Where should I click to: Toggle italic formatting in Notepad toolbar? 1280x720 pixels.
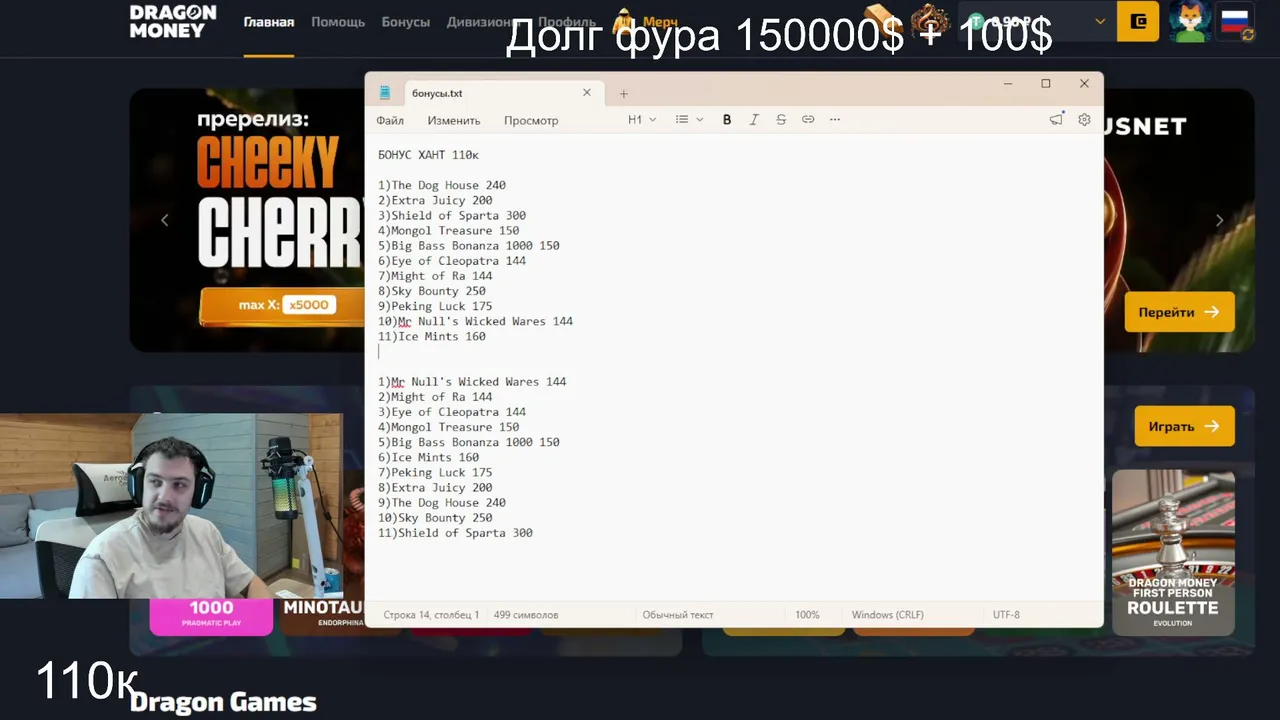pos(754,120)
